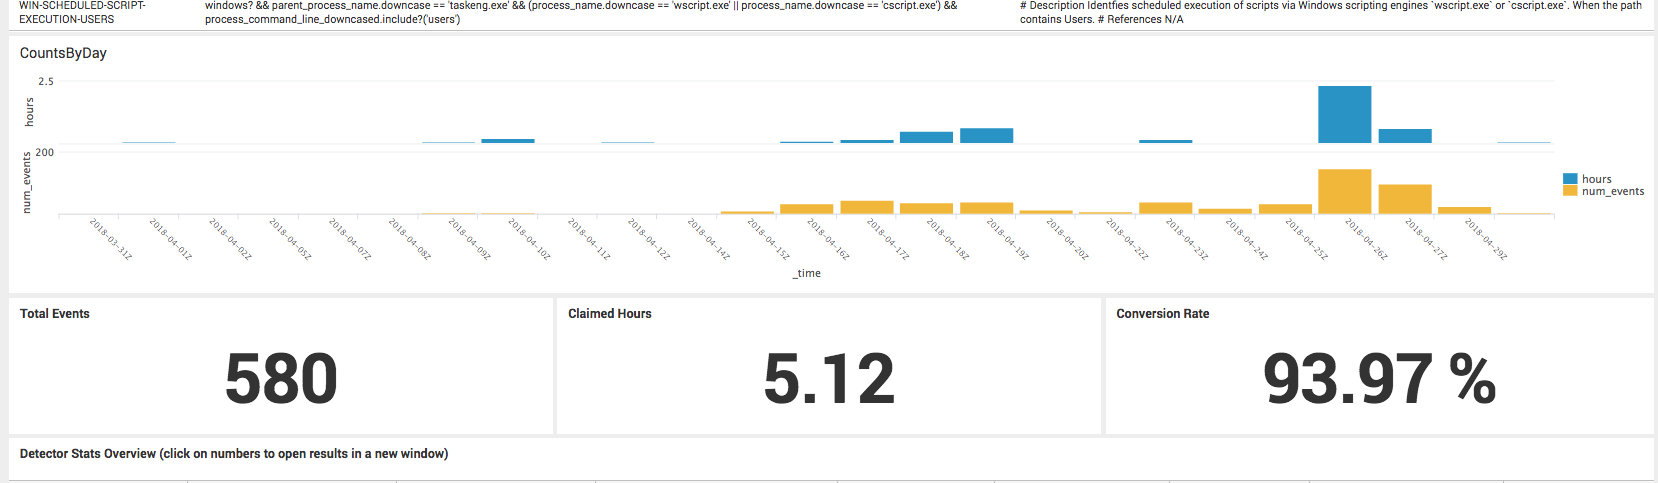Toggle the num_events series legend label

point(1612,191)
